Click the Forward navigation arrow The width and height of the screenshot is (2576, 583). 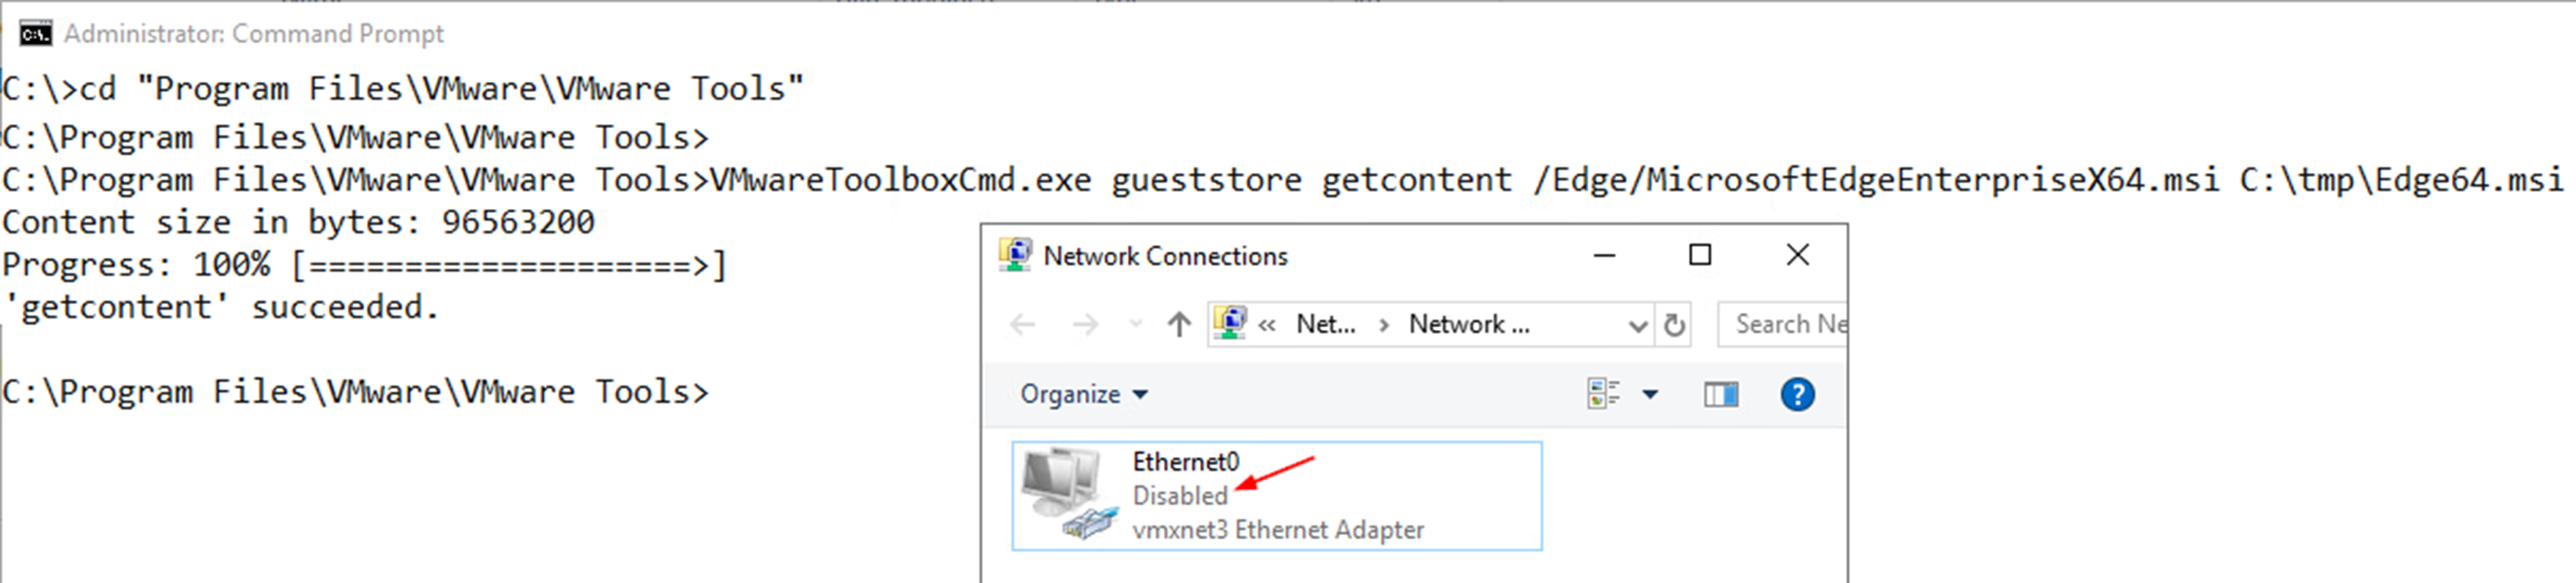[1085, 324]
